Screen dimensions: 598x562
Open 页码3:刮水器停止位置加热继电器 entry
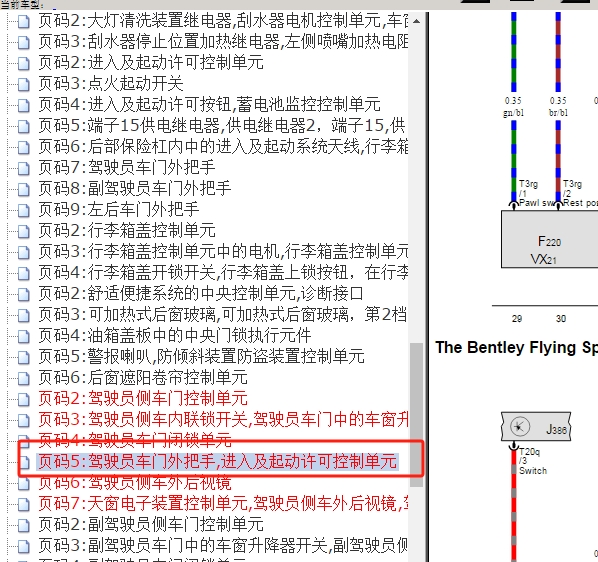223,42
